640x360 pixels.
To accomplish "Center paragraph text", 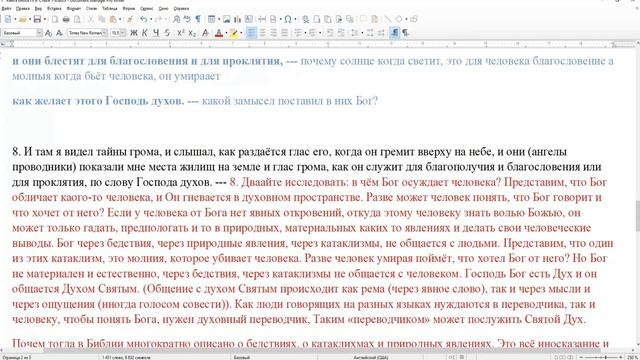I will point(262,33).
